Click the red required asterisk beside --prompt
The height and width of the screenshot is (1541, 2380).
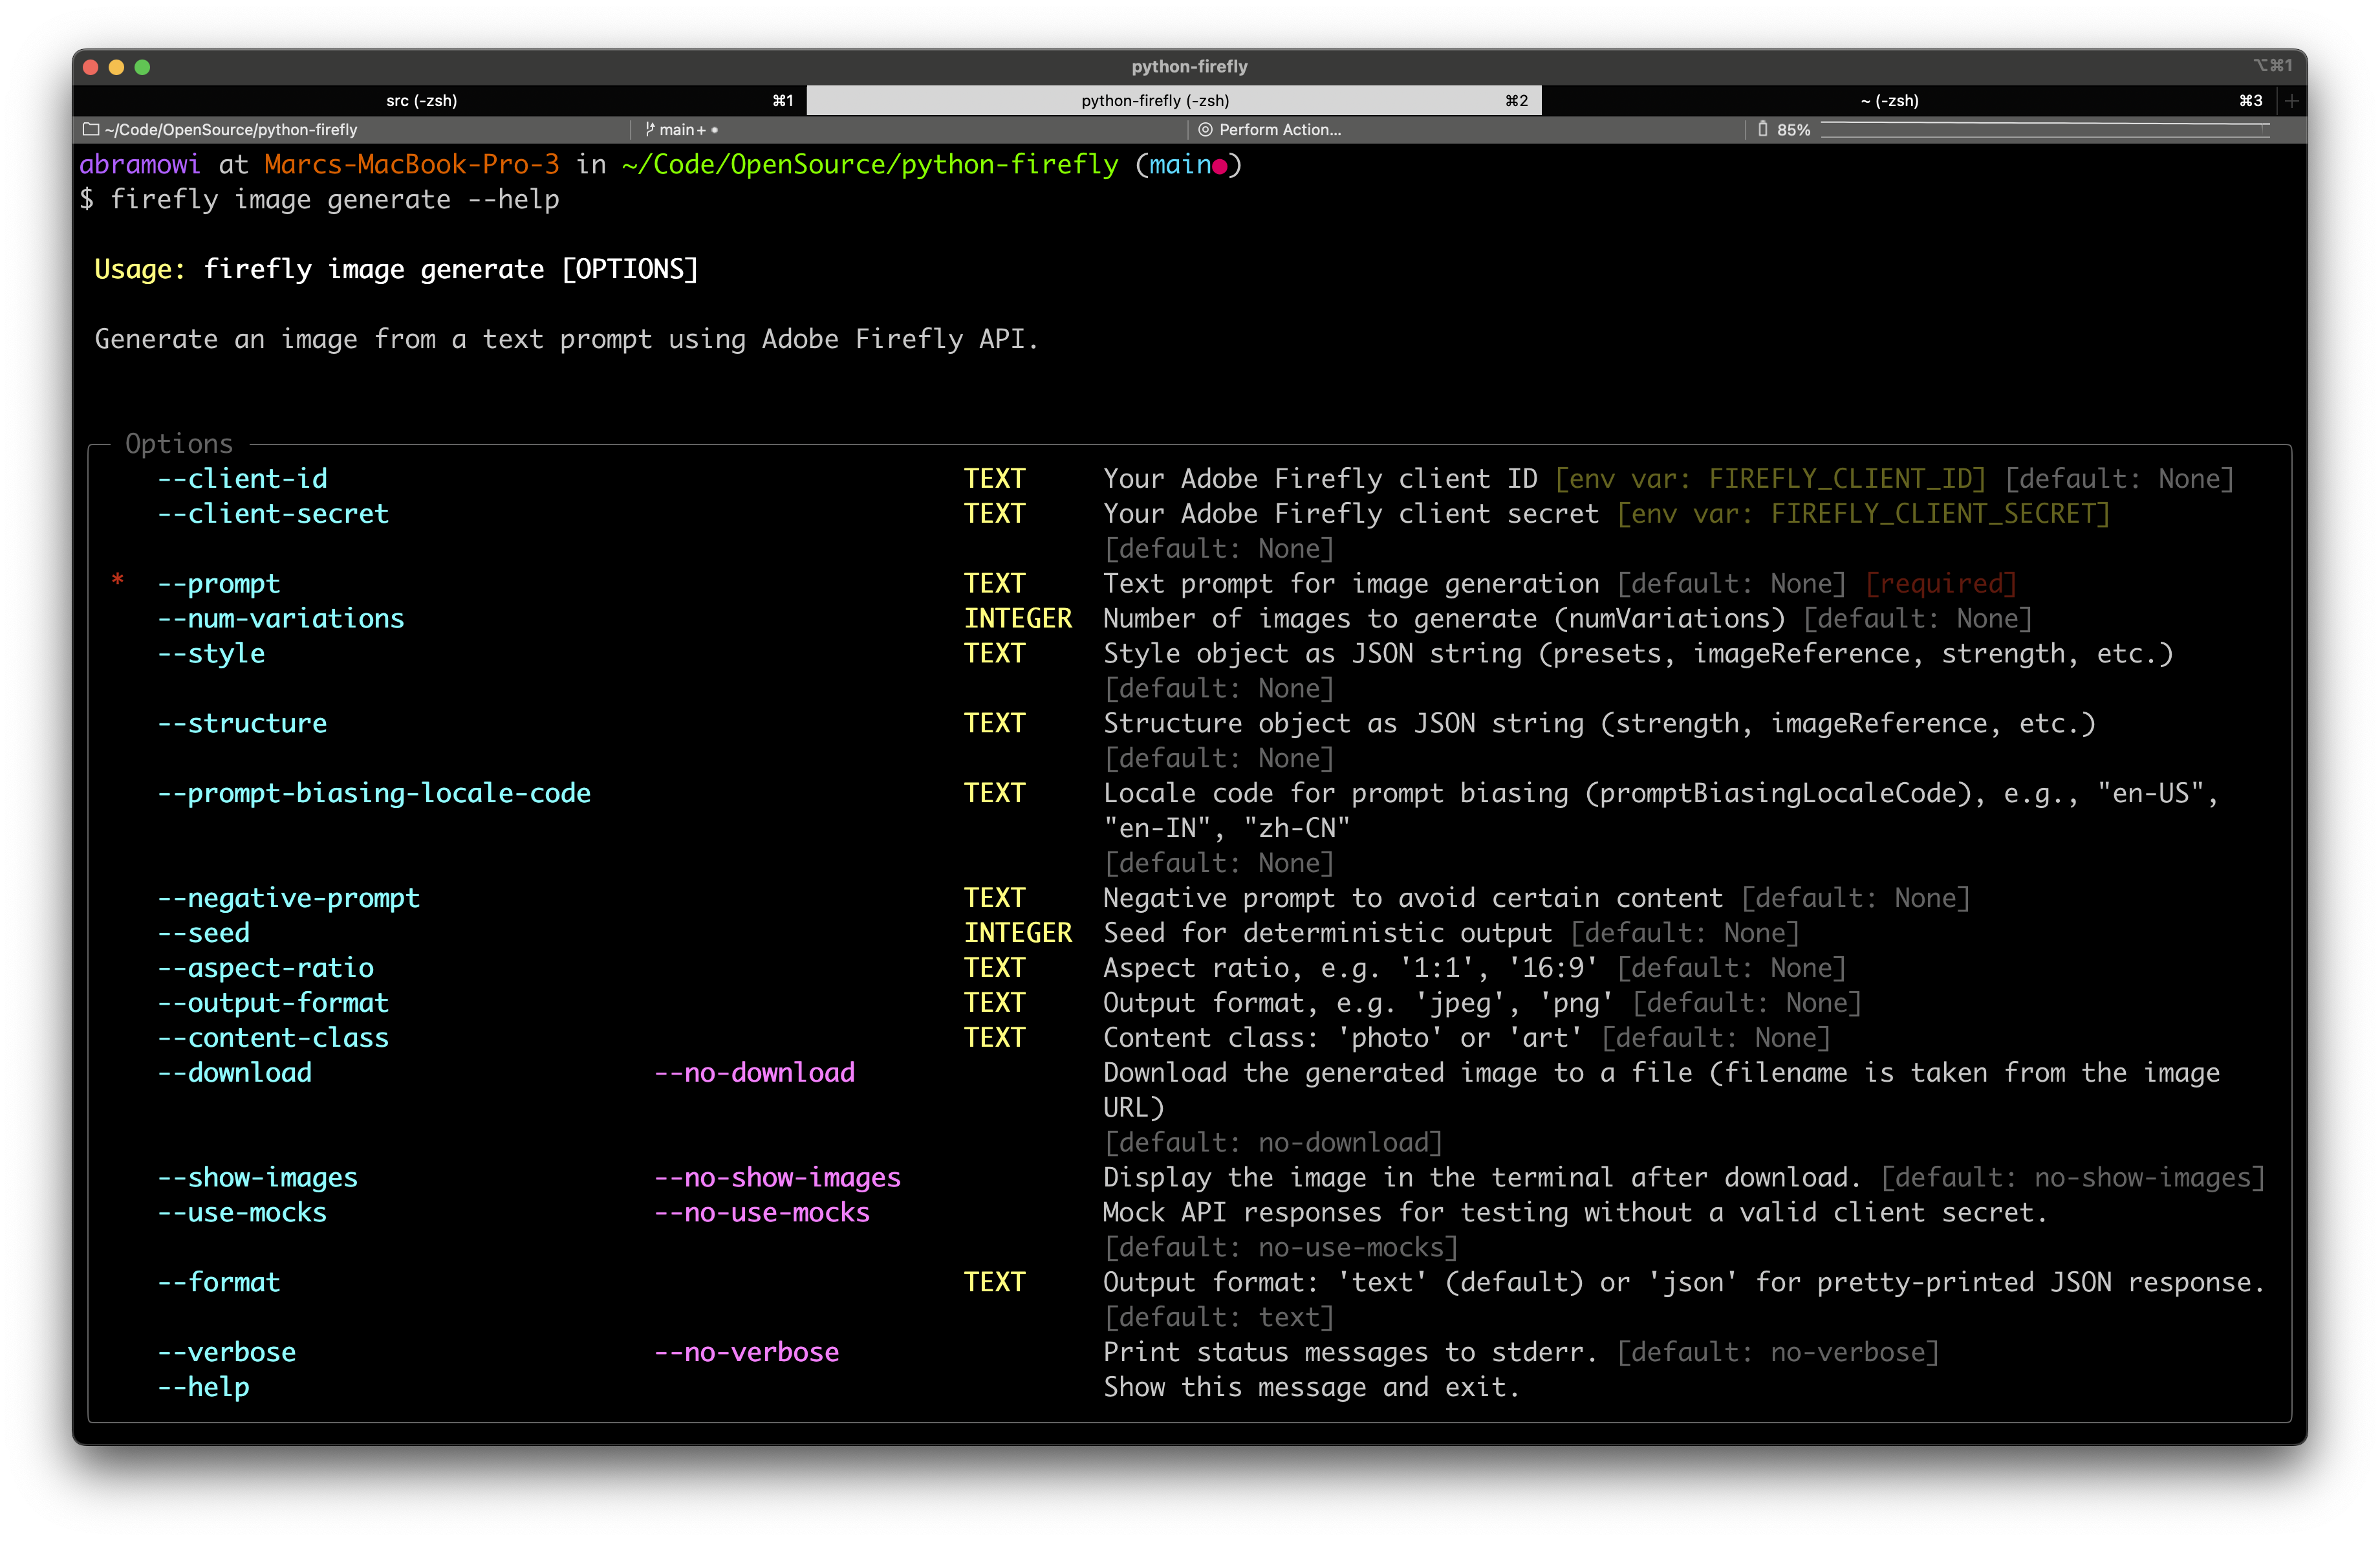[x=118, y=581]
